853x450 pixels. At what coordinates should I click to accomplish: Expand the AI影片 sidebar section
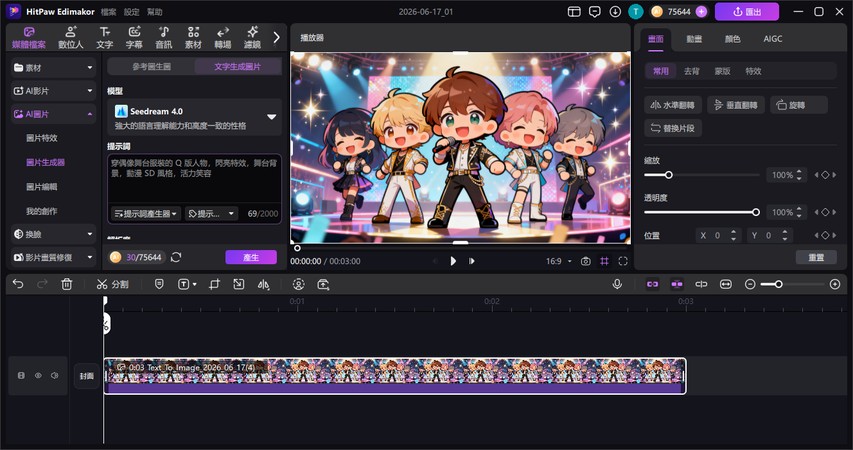click(53, 91)
